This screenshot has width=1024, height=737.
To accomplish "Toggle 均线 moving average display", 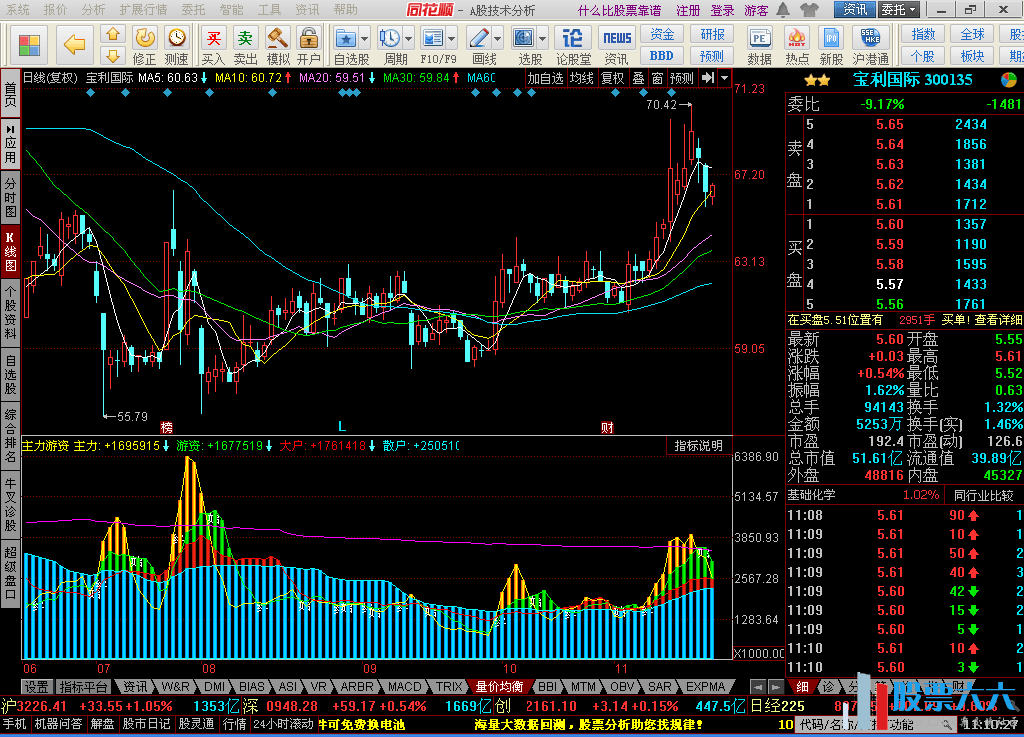I will click(582, 78).
